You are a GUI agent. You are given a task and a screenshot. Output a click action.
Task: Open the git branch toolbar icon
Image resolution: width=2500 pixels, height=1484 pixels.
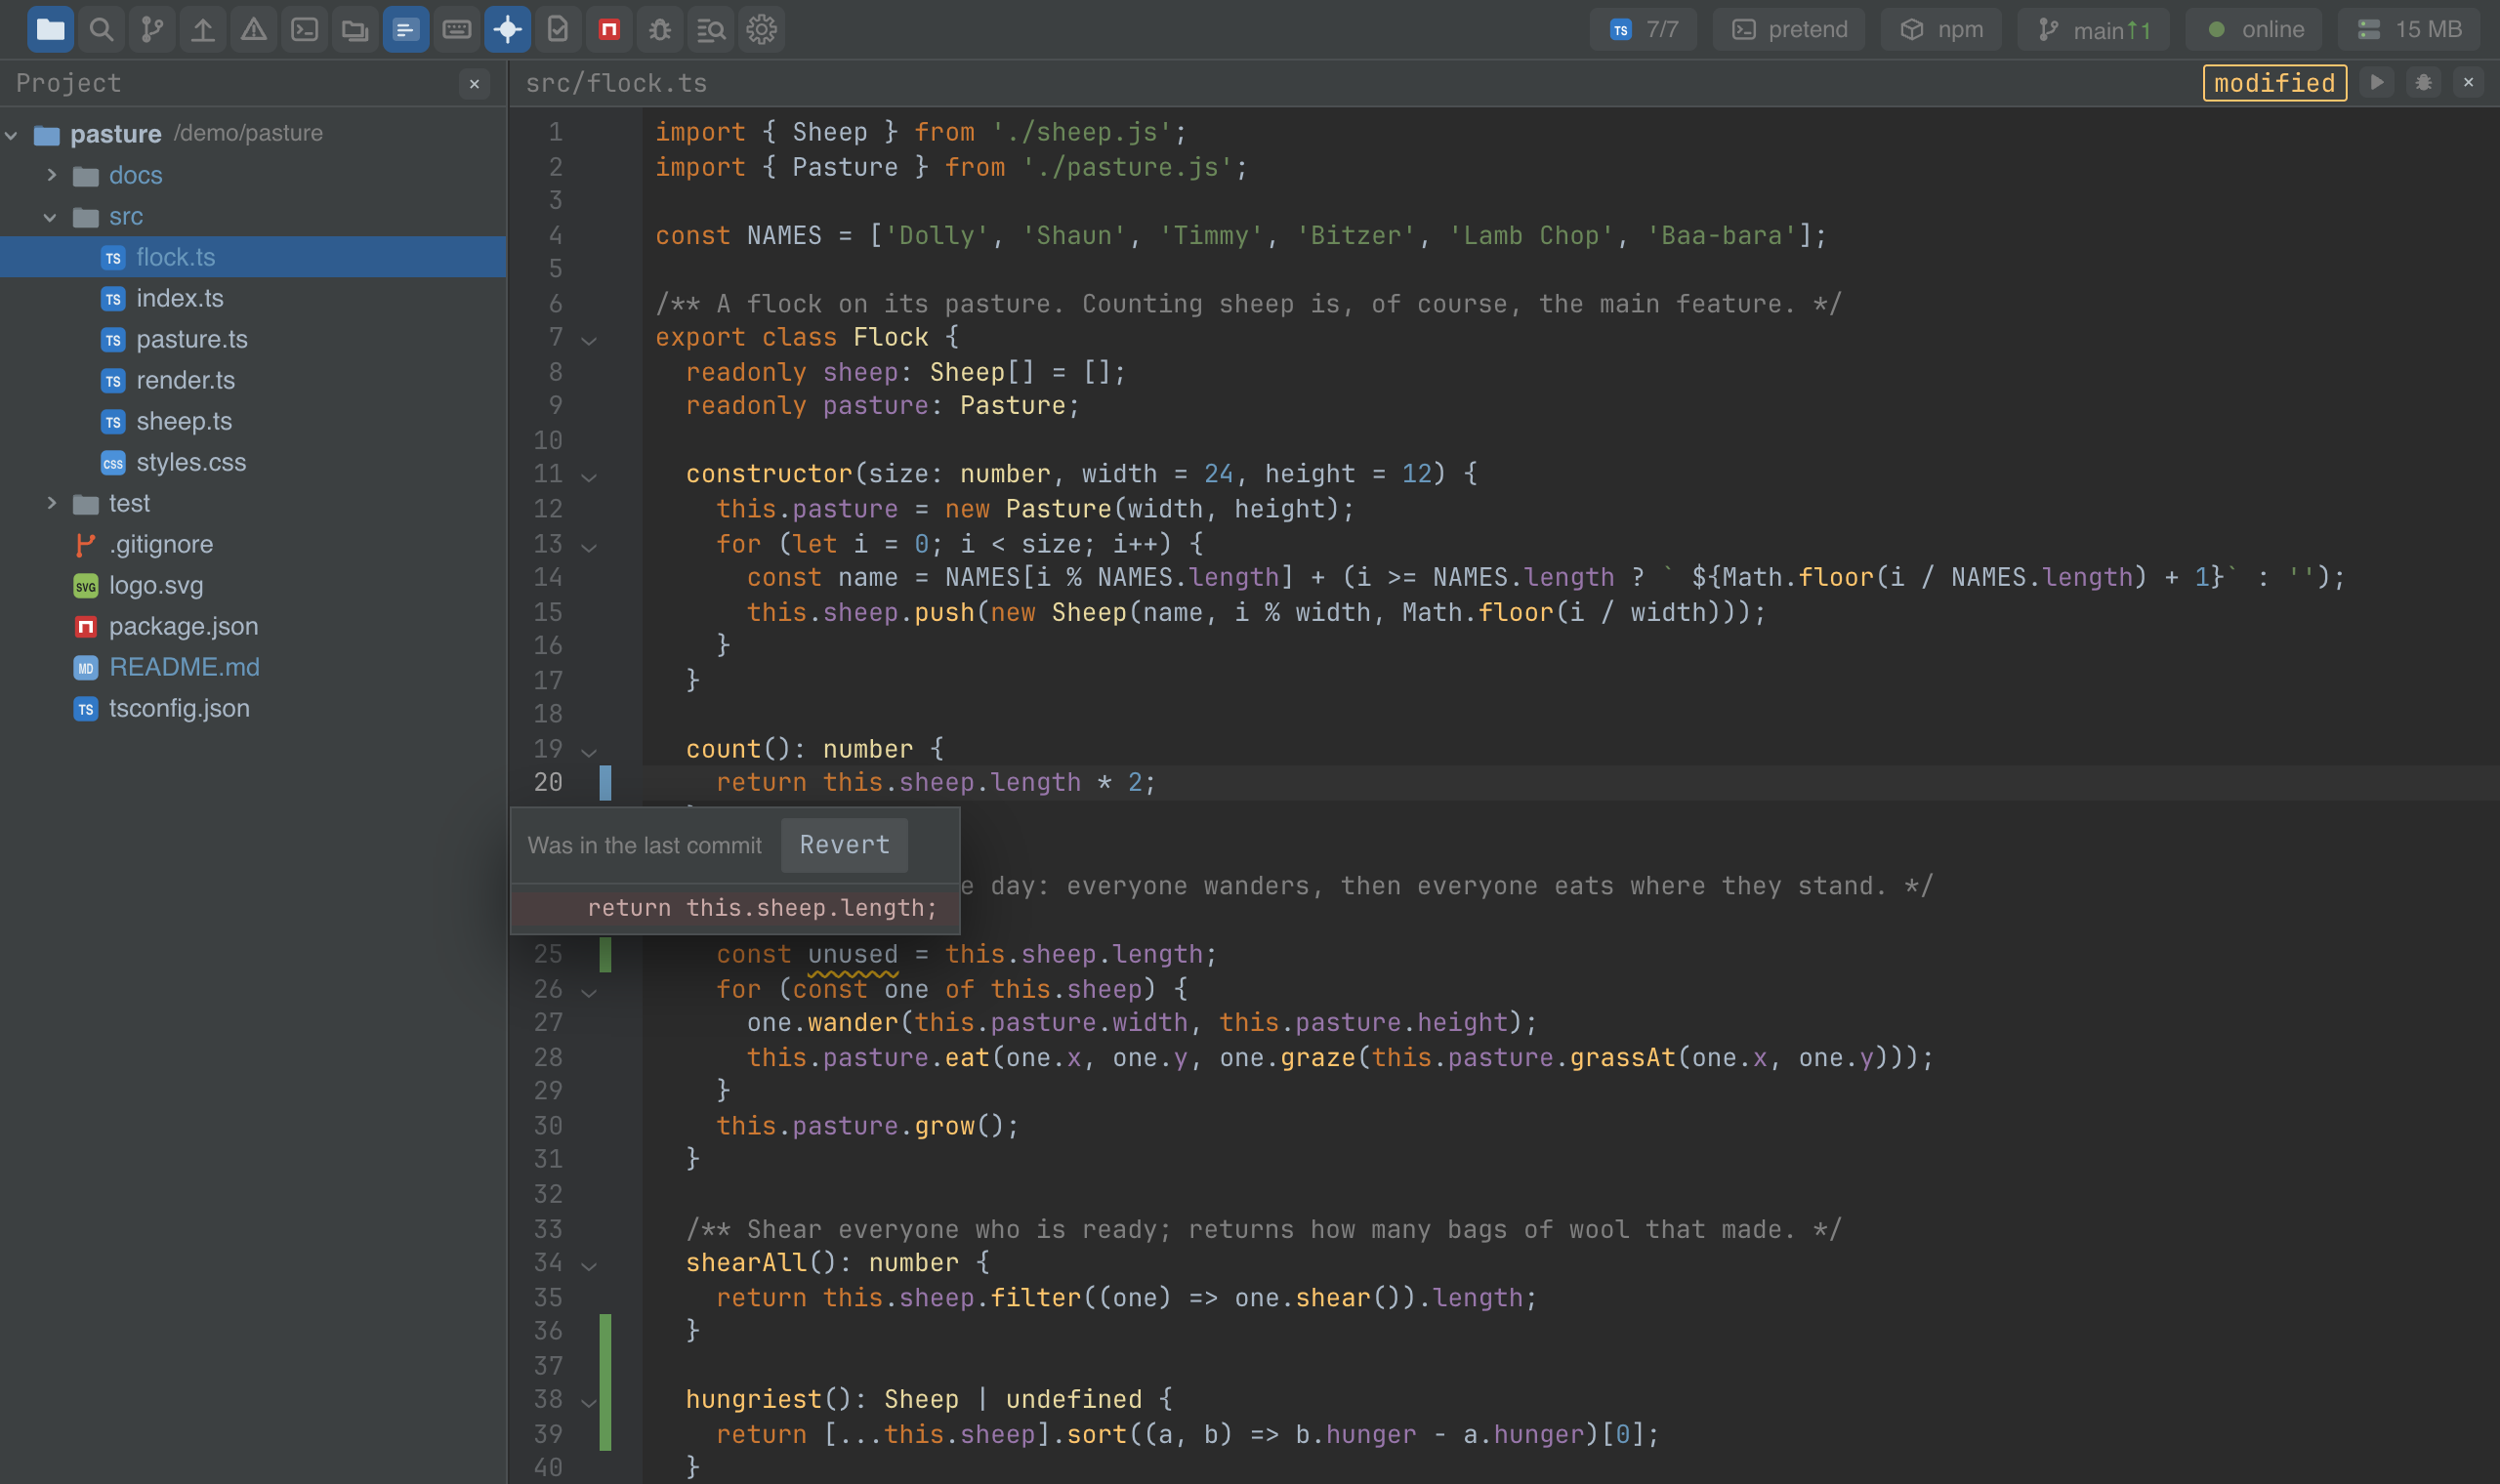tap(152, 29)
